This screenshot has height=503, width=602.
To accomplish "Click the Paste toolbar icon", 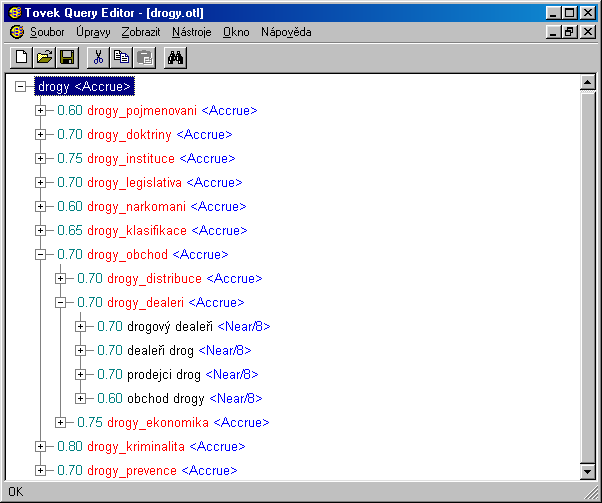I will tap(144, 58).
